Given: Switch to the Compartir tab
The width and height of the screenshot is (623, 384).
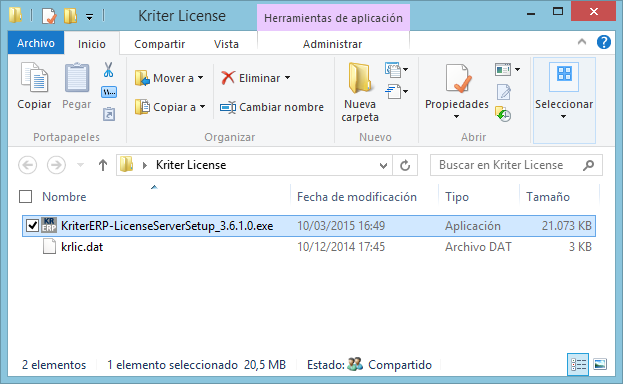Looking at the screenshot, I should [x=159, y=44].
